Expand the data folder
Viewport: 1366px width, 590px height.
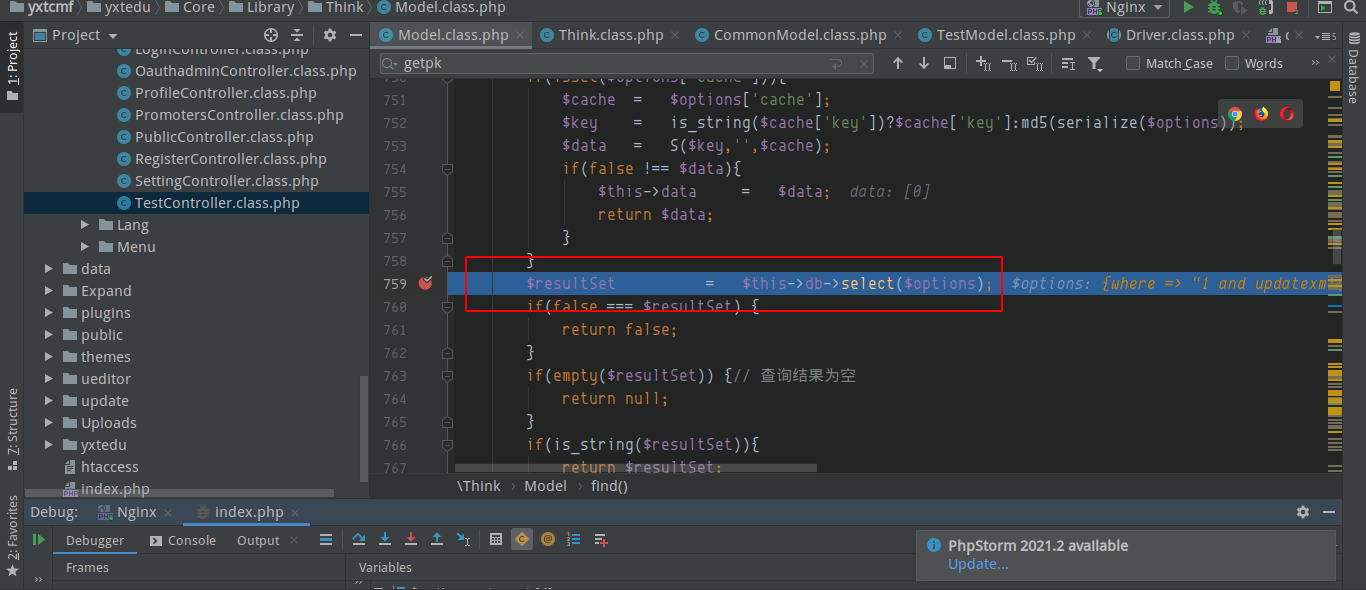48,269
